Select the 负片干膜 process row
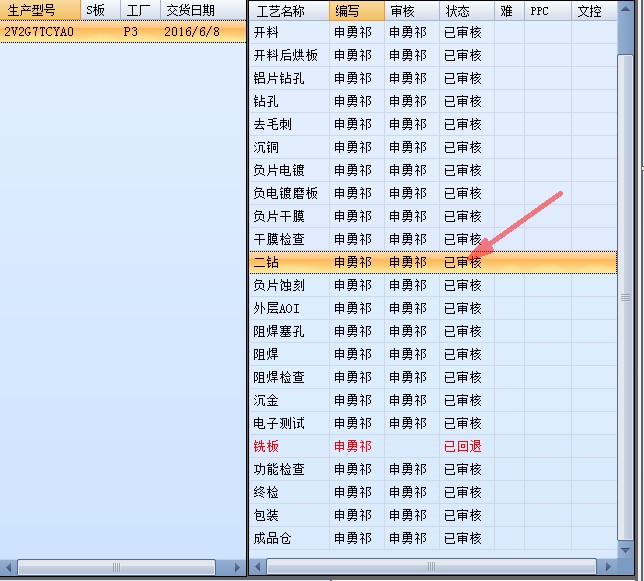The image size is (644, 581). [433, 216]
